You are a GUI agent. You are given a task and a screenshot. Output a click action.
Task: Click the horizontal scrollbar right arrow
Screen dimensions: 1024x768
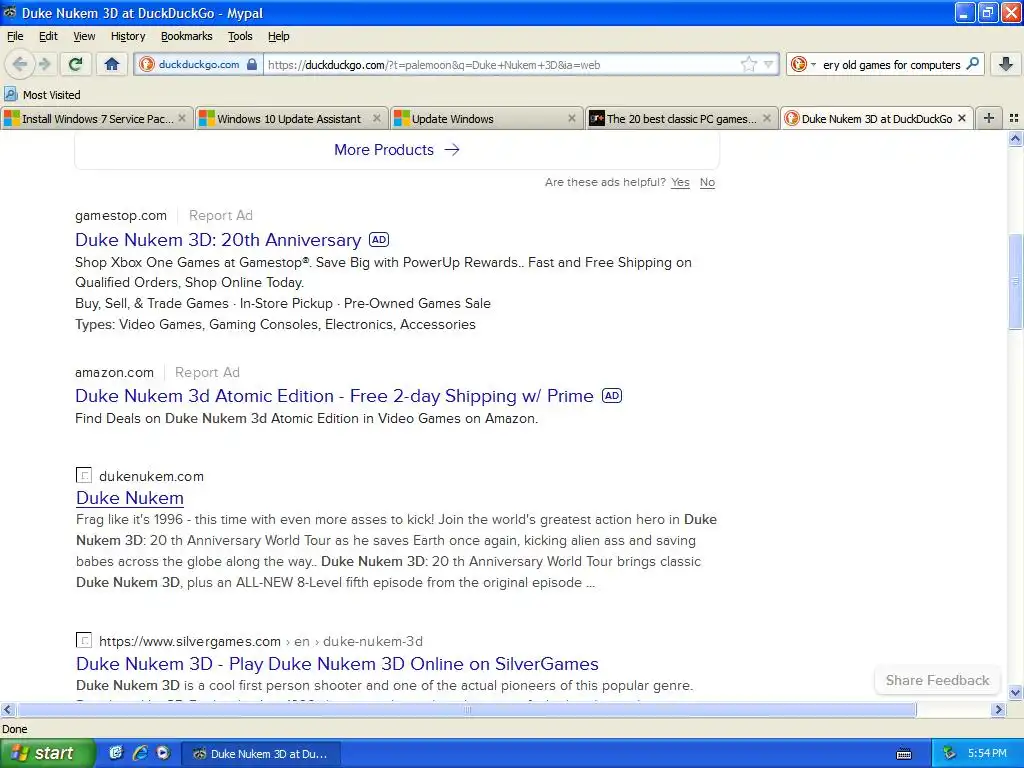(998, 709)
